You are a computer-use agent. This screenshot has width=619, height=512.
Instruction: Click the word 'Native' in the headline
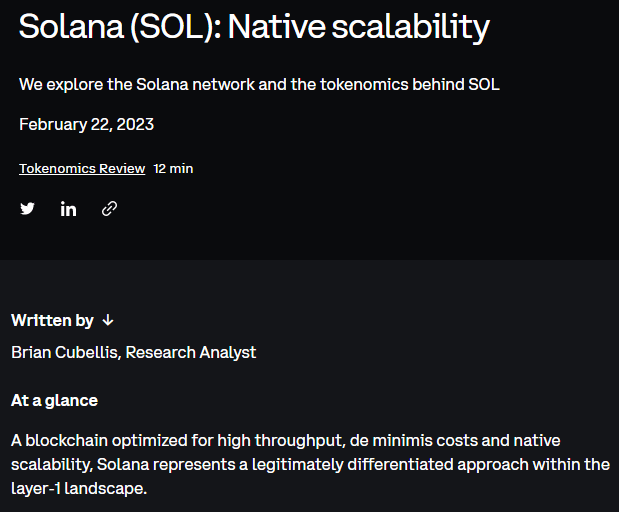[x=277, y=26]
